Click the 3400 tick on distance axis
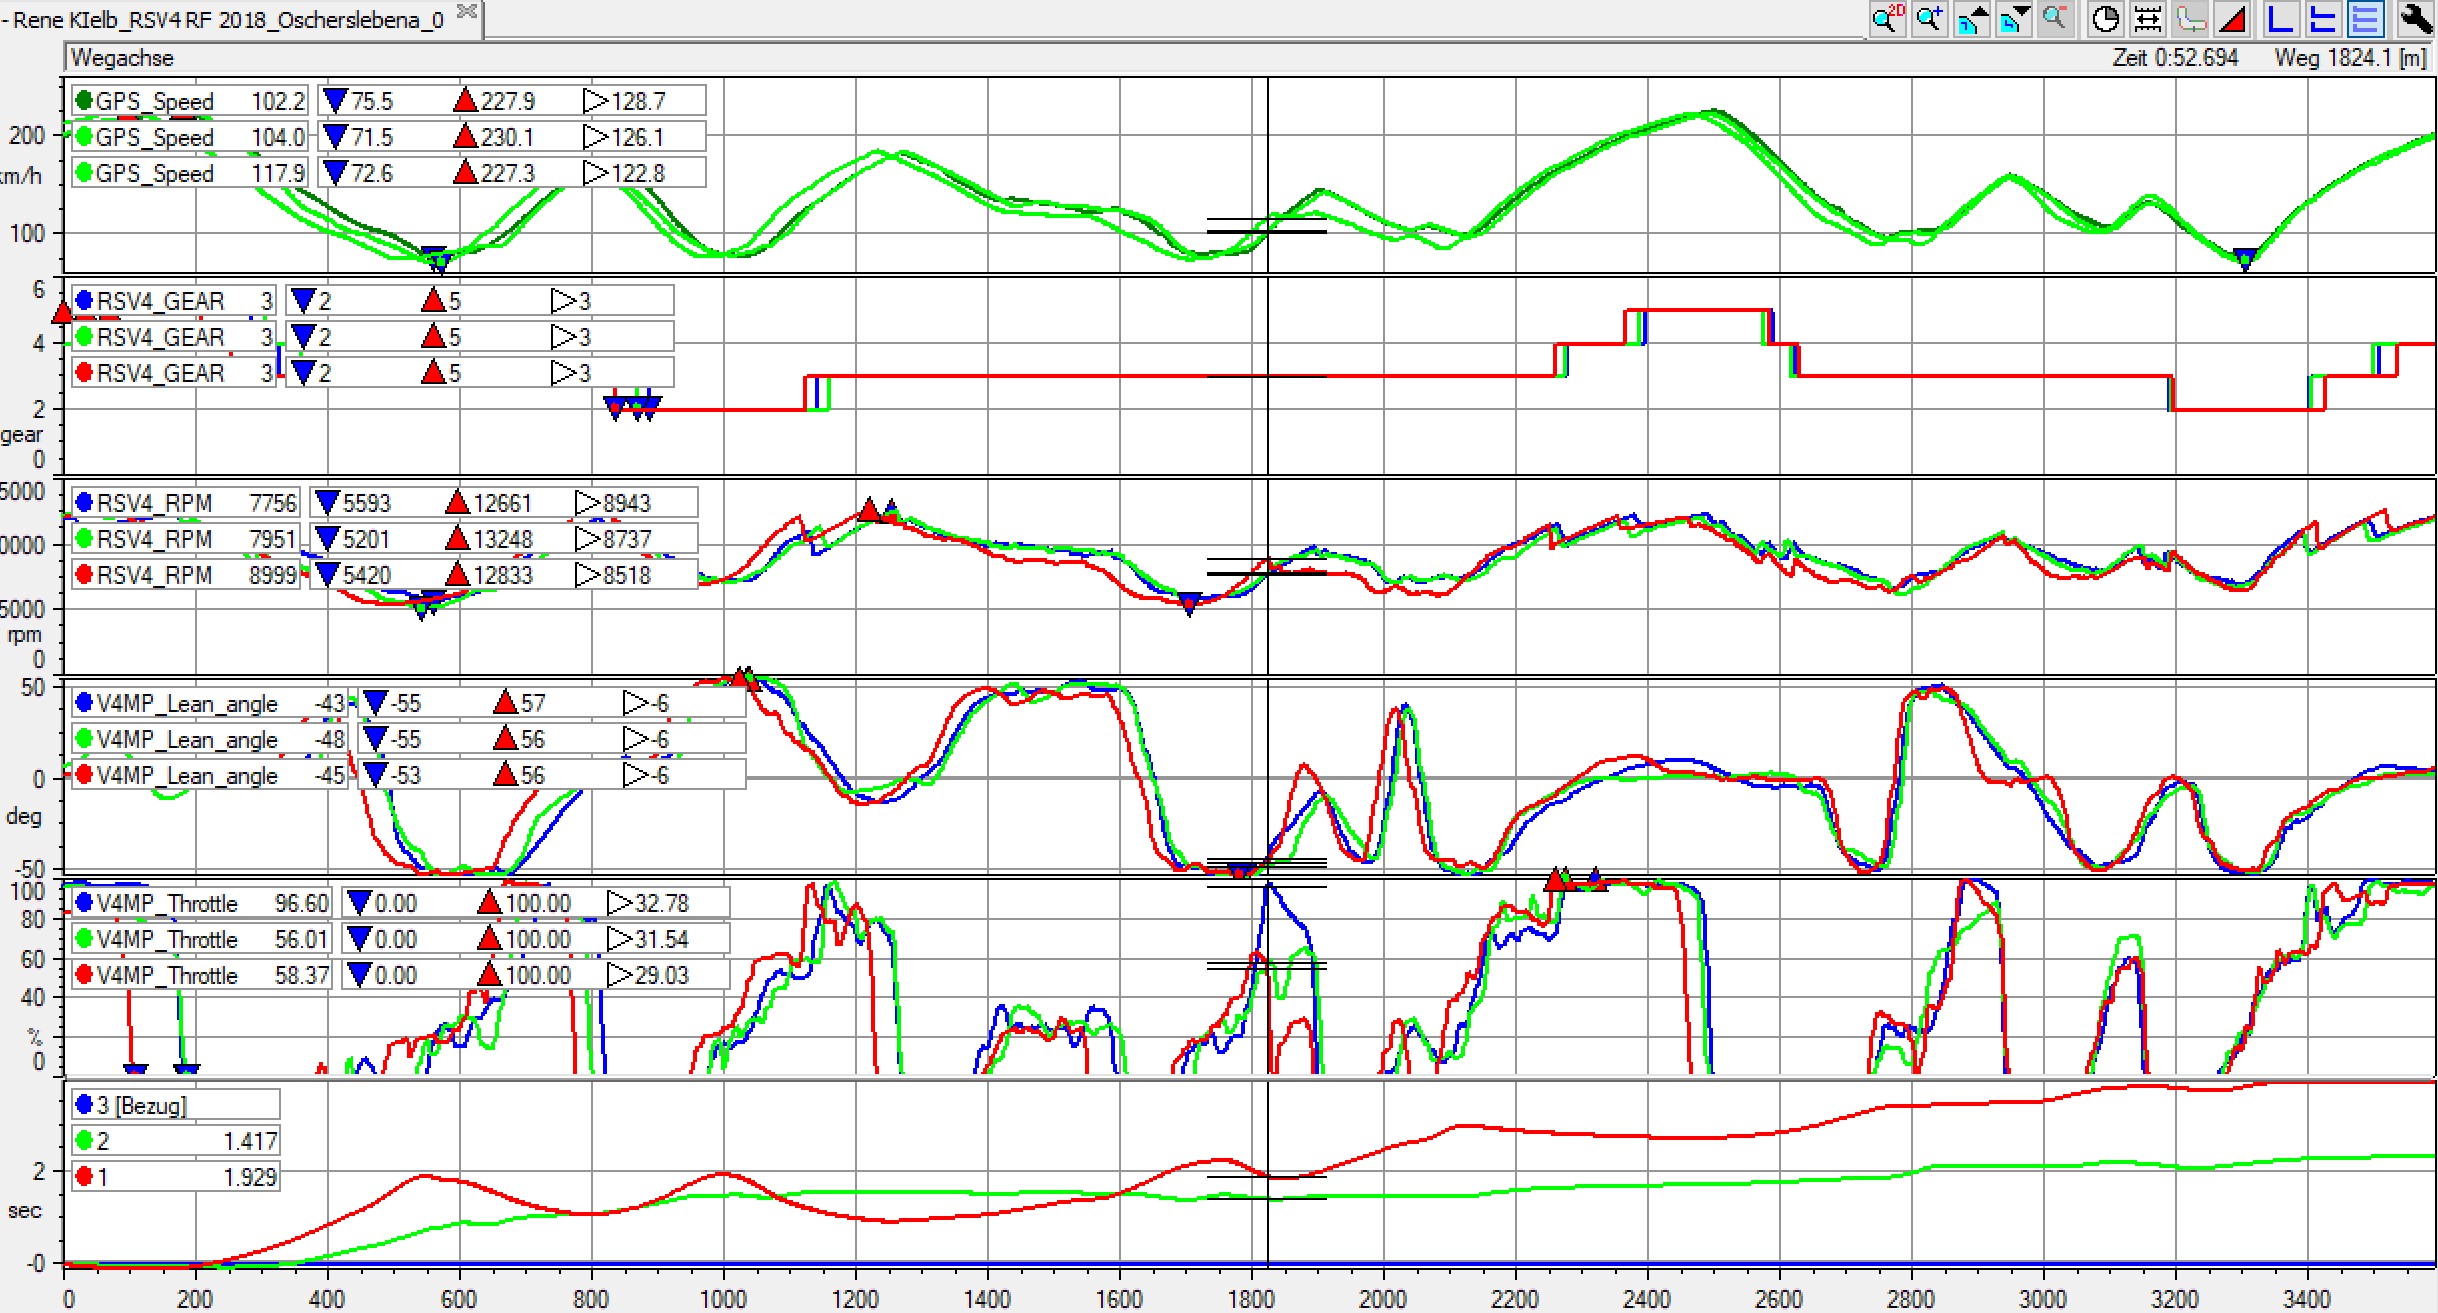This screenshot has height=1313, width=2438. point(2307,1298)
